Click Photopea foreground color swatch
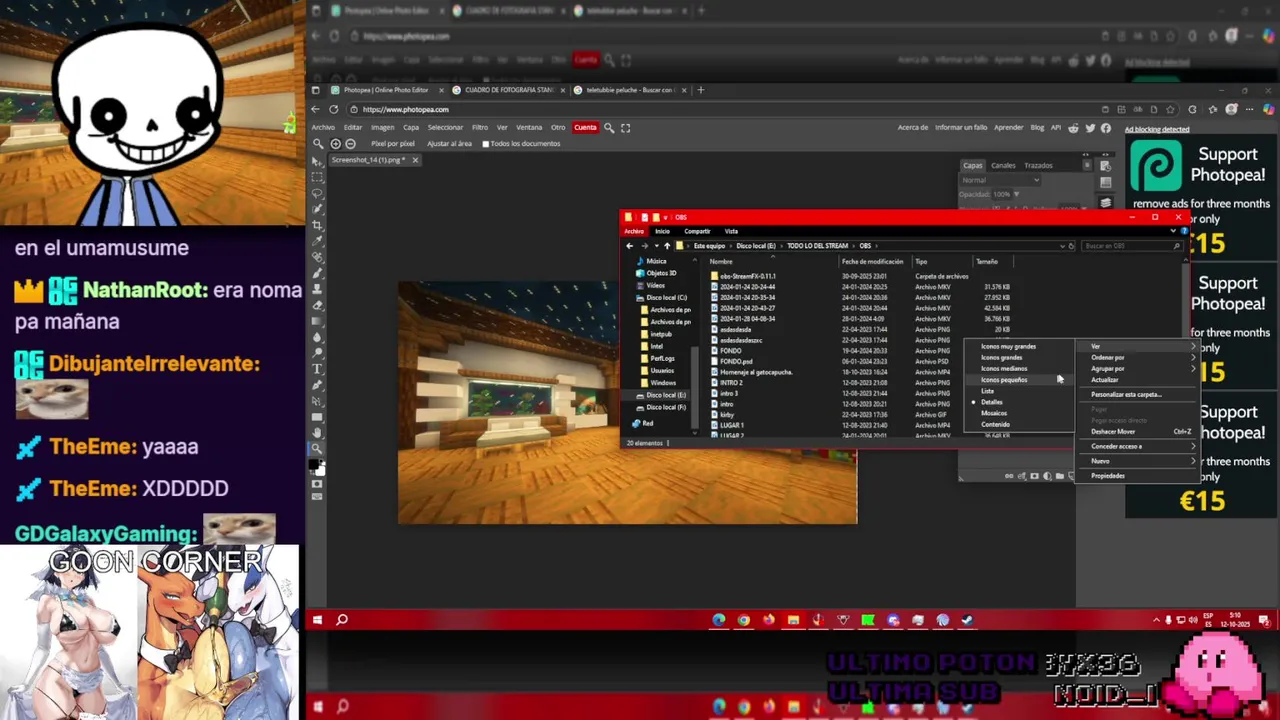The image size is (1280, 720). pyautogui.click(x=315, y=465)
